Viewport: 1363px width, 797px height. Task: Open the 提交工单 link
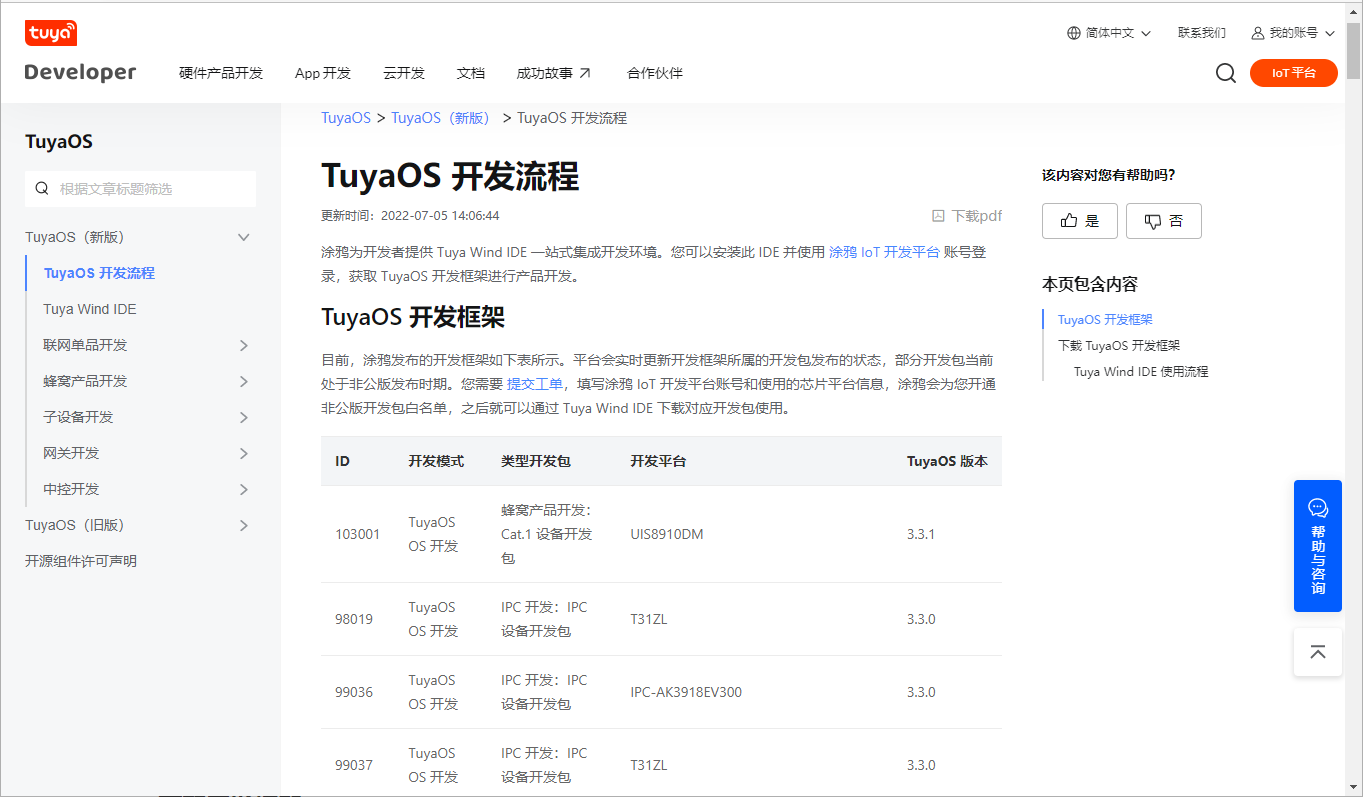tap(534, 383)
